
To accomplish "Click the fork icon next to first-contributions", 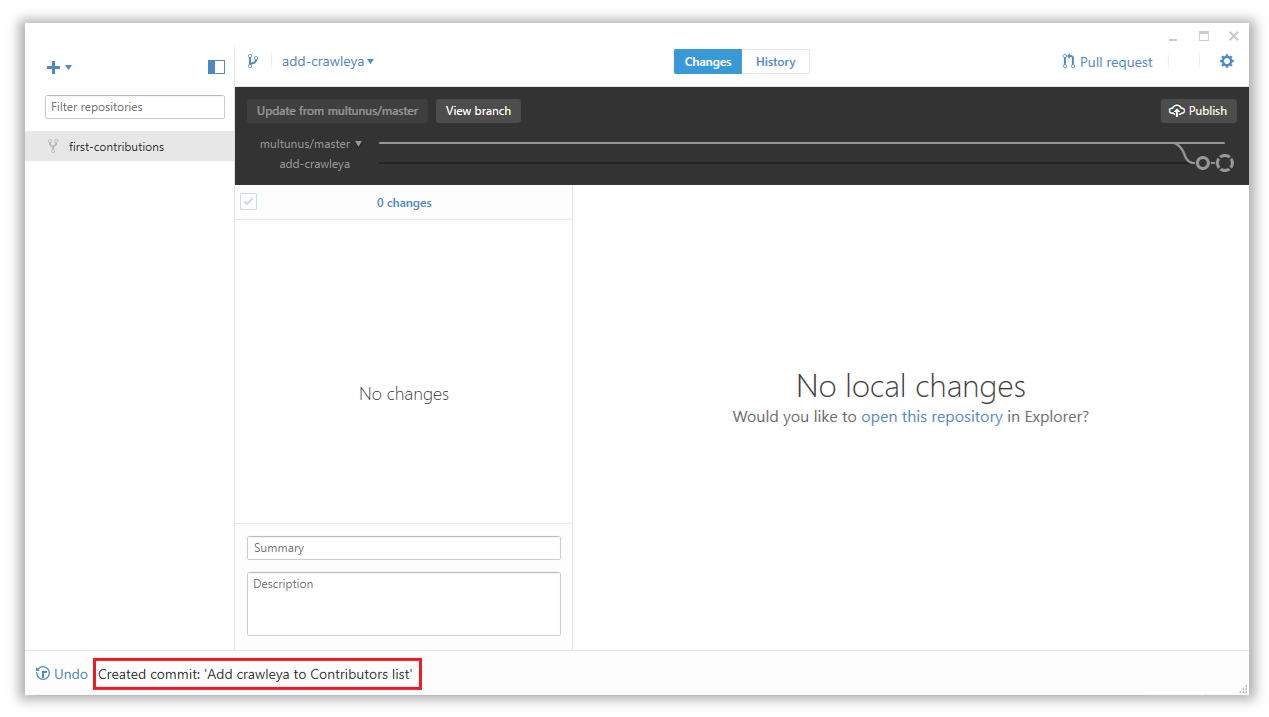I will [52, 146].
